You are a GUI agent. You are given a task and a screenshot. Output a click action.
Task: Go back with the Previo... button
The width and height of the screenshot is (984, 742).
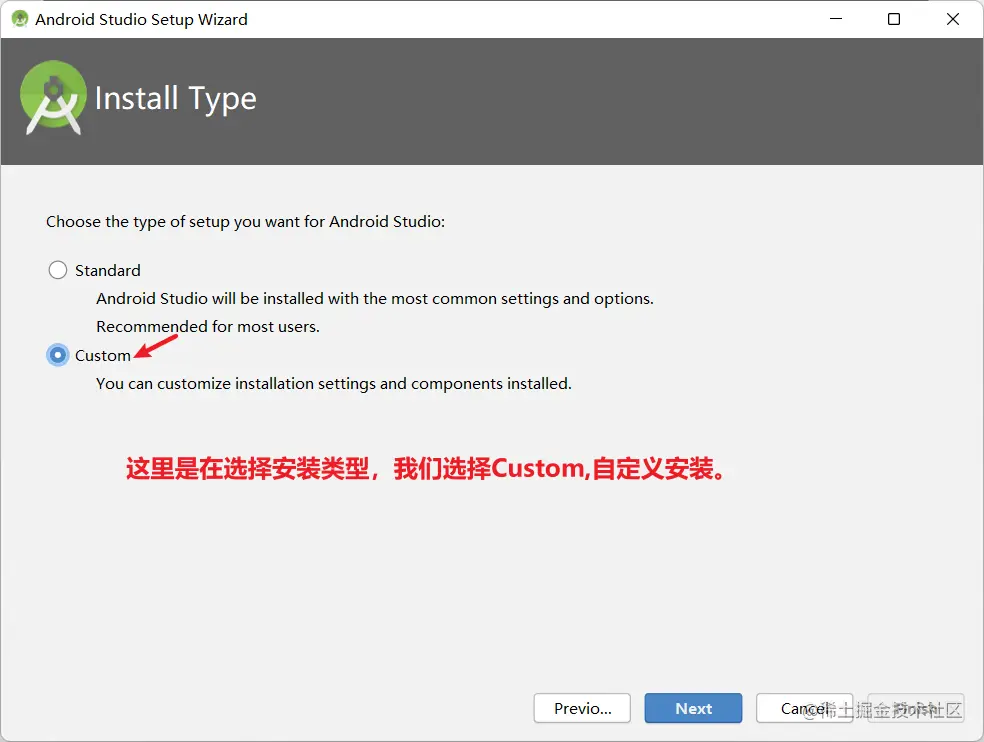582,708
